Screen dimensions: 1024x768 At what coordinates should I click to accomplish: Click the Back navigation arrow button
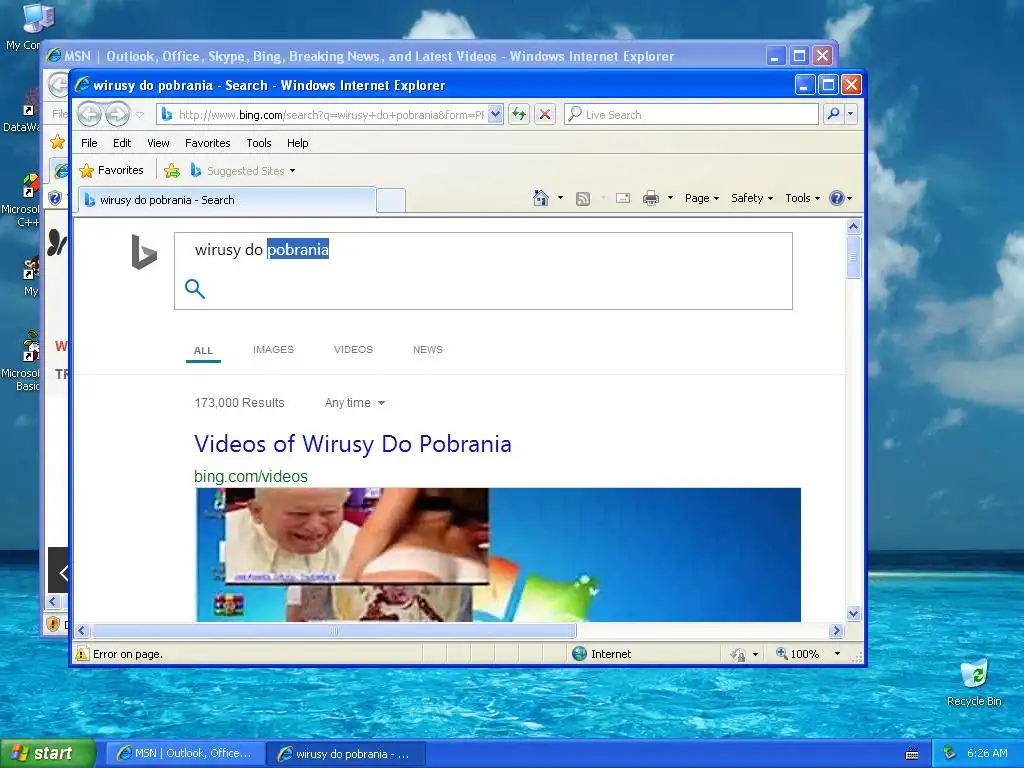tap(89, 114)
